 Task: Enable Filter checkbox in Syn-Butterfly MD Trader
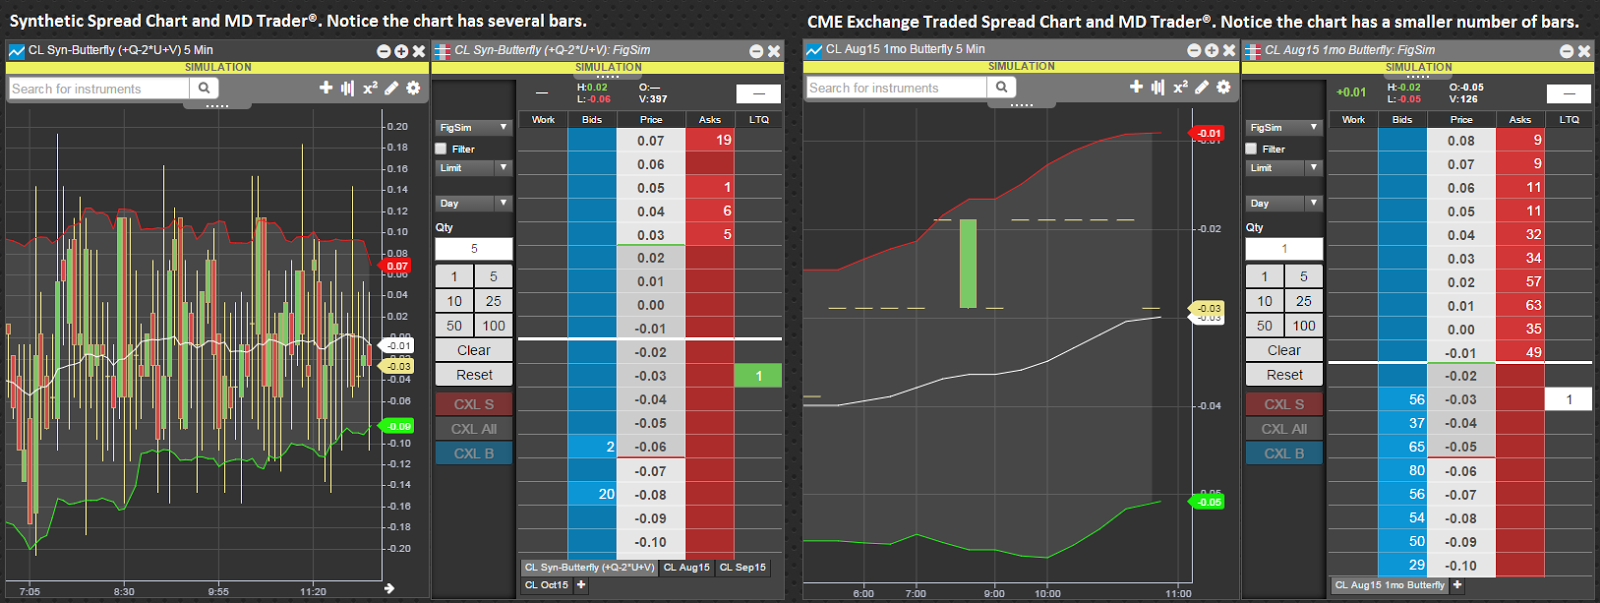[x=441, y=149]
